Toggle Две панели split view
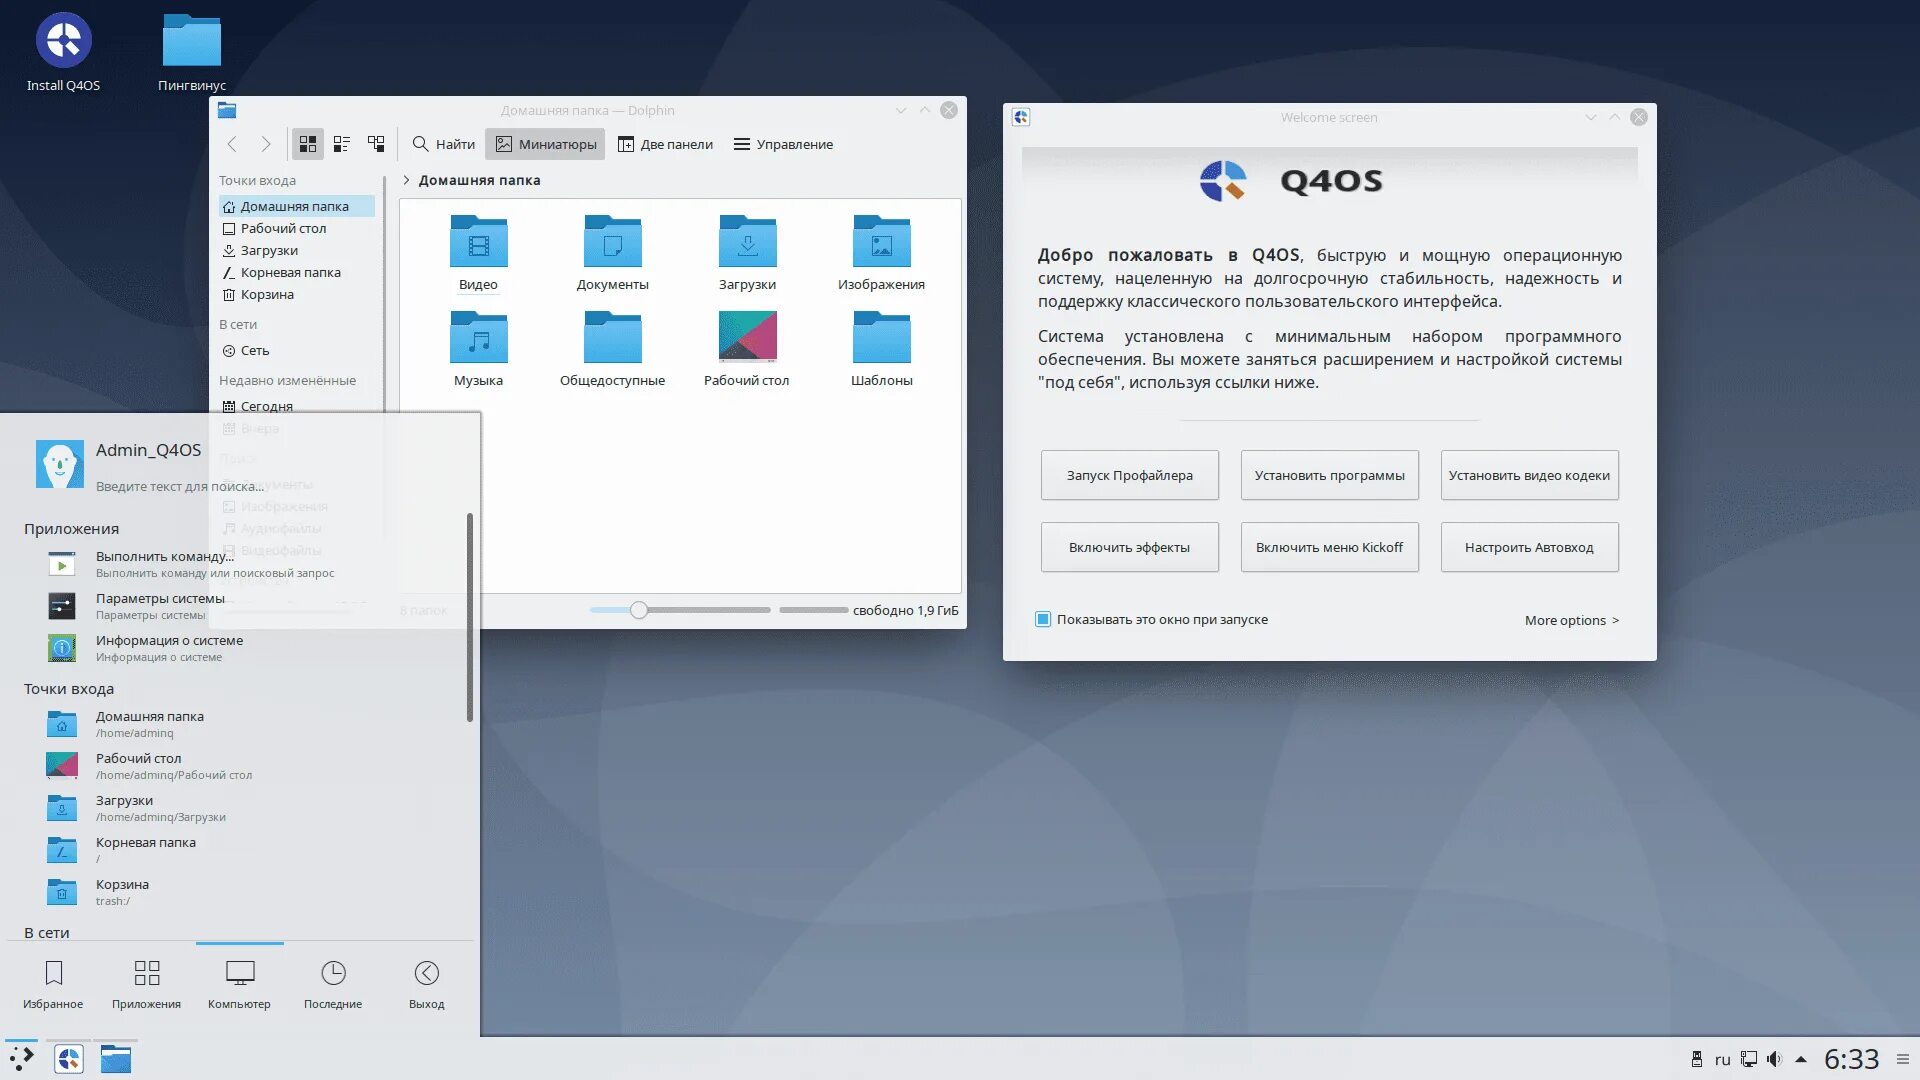Viewport: 1920px width, 1080px height. coord(665,144)
